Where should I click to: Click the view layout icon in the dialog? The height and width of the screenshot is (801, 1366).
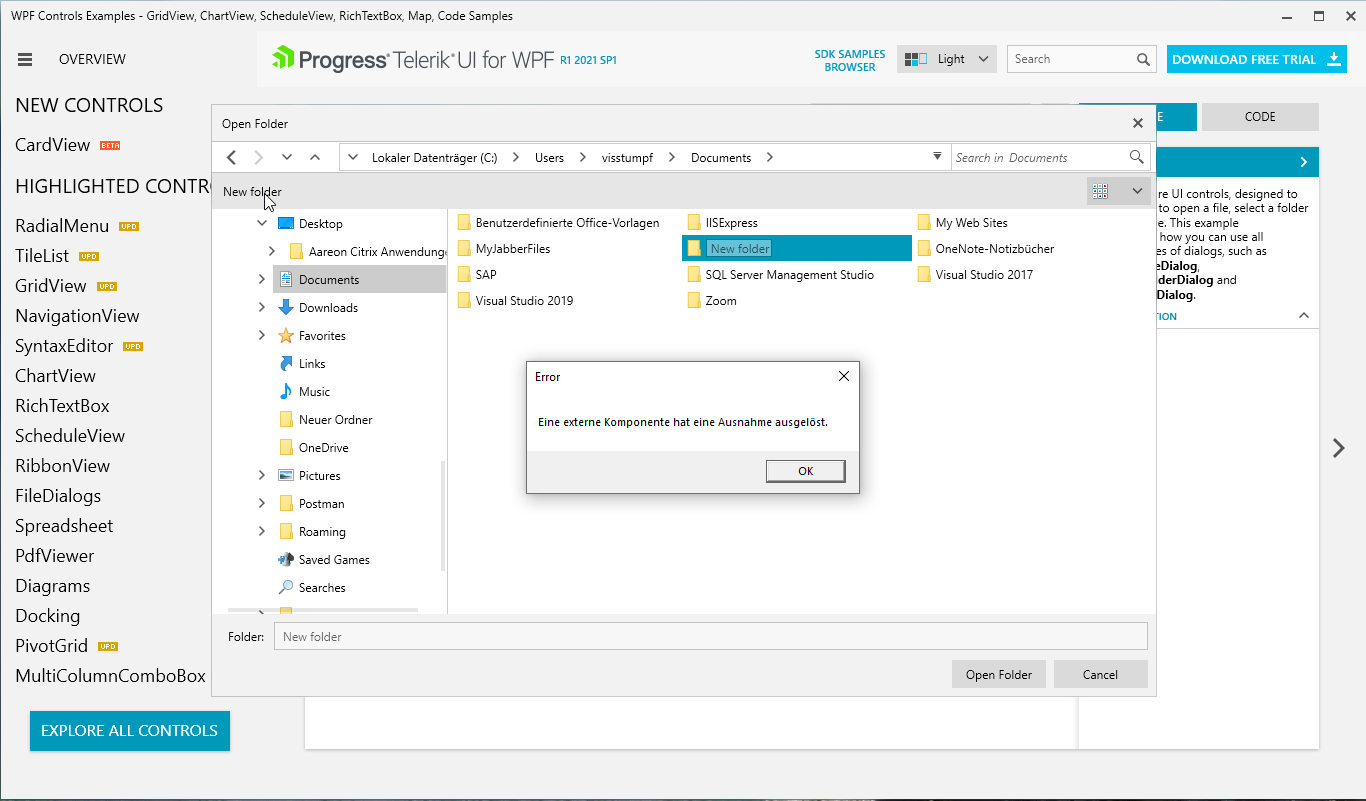1101,191
